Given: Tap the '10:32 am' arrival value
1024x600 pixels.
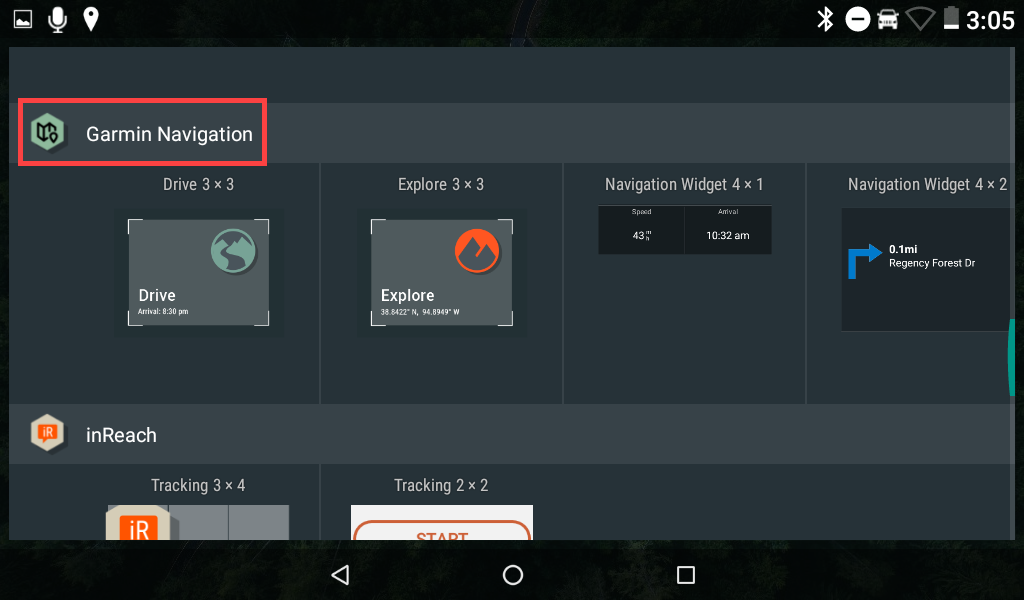Looking at the screenshot, I should click(728, 236).
